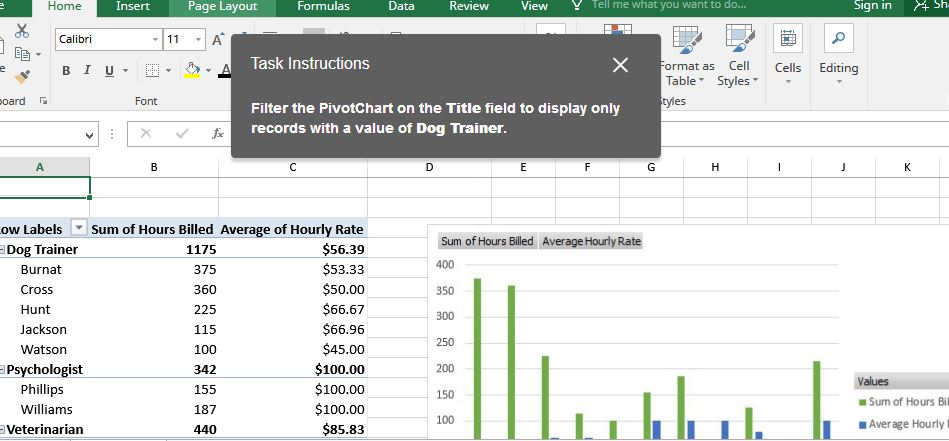Select the Cross row label cell

coord(36,289)
